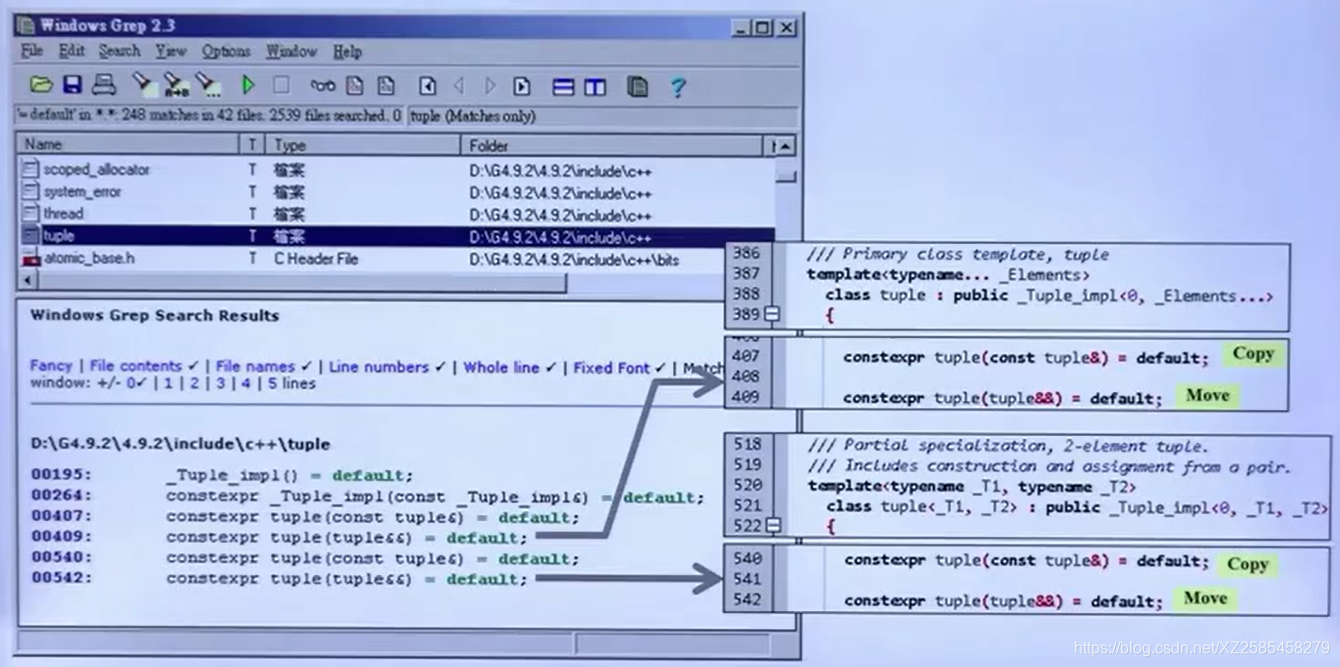This screenshot has width=1340, height=667.
Task: Set context window to 3 lines
Action: tap(220, 383)
